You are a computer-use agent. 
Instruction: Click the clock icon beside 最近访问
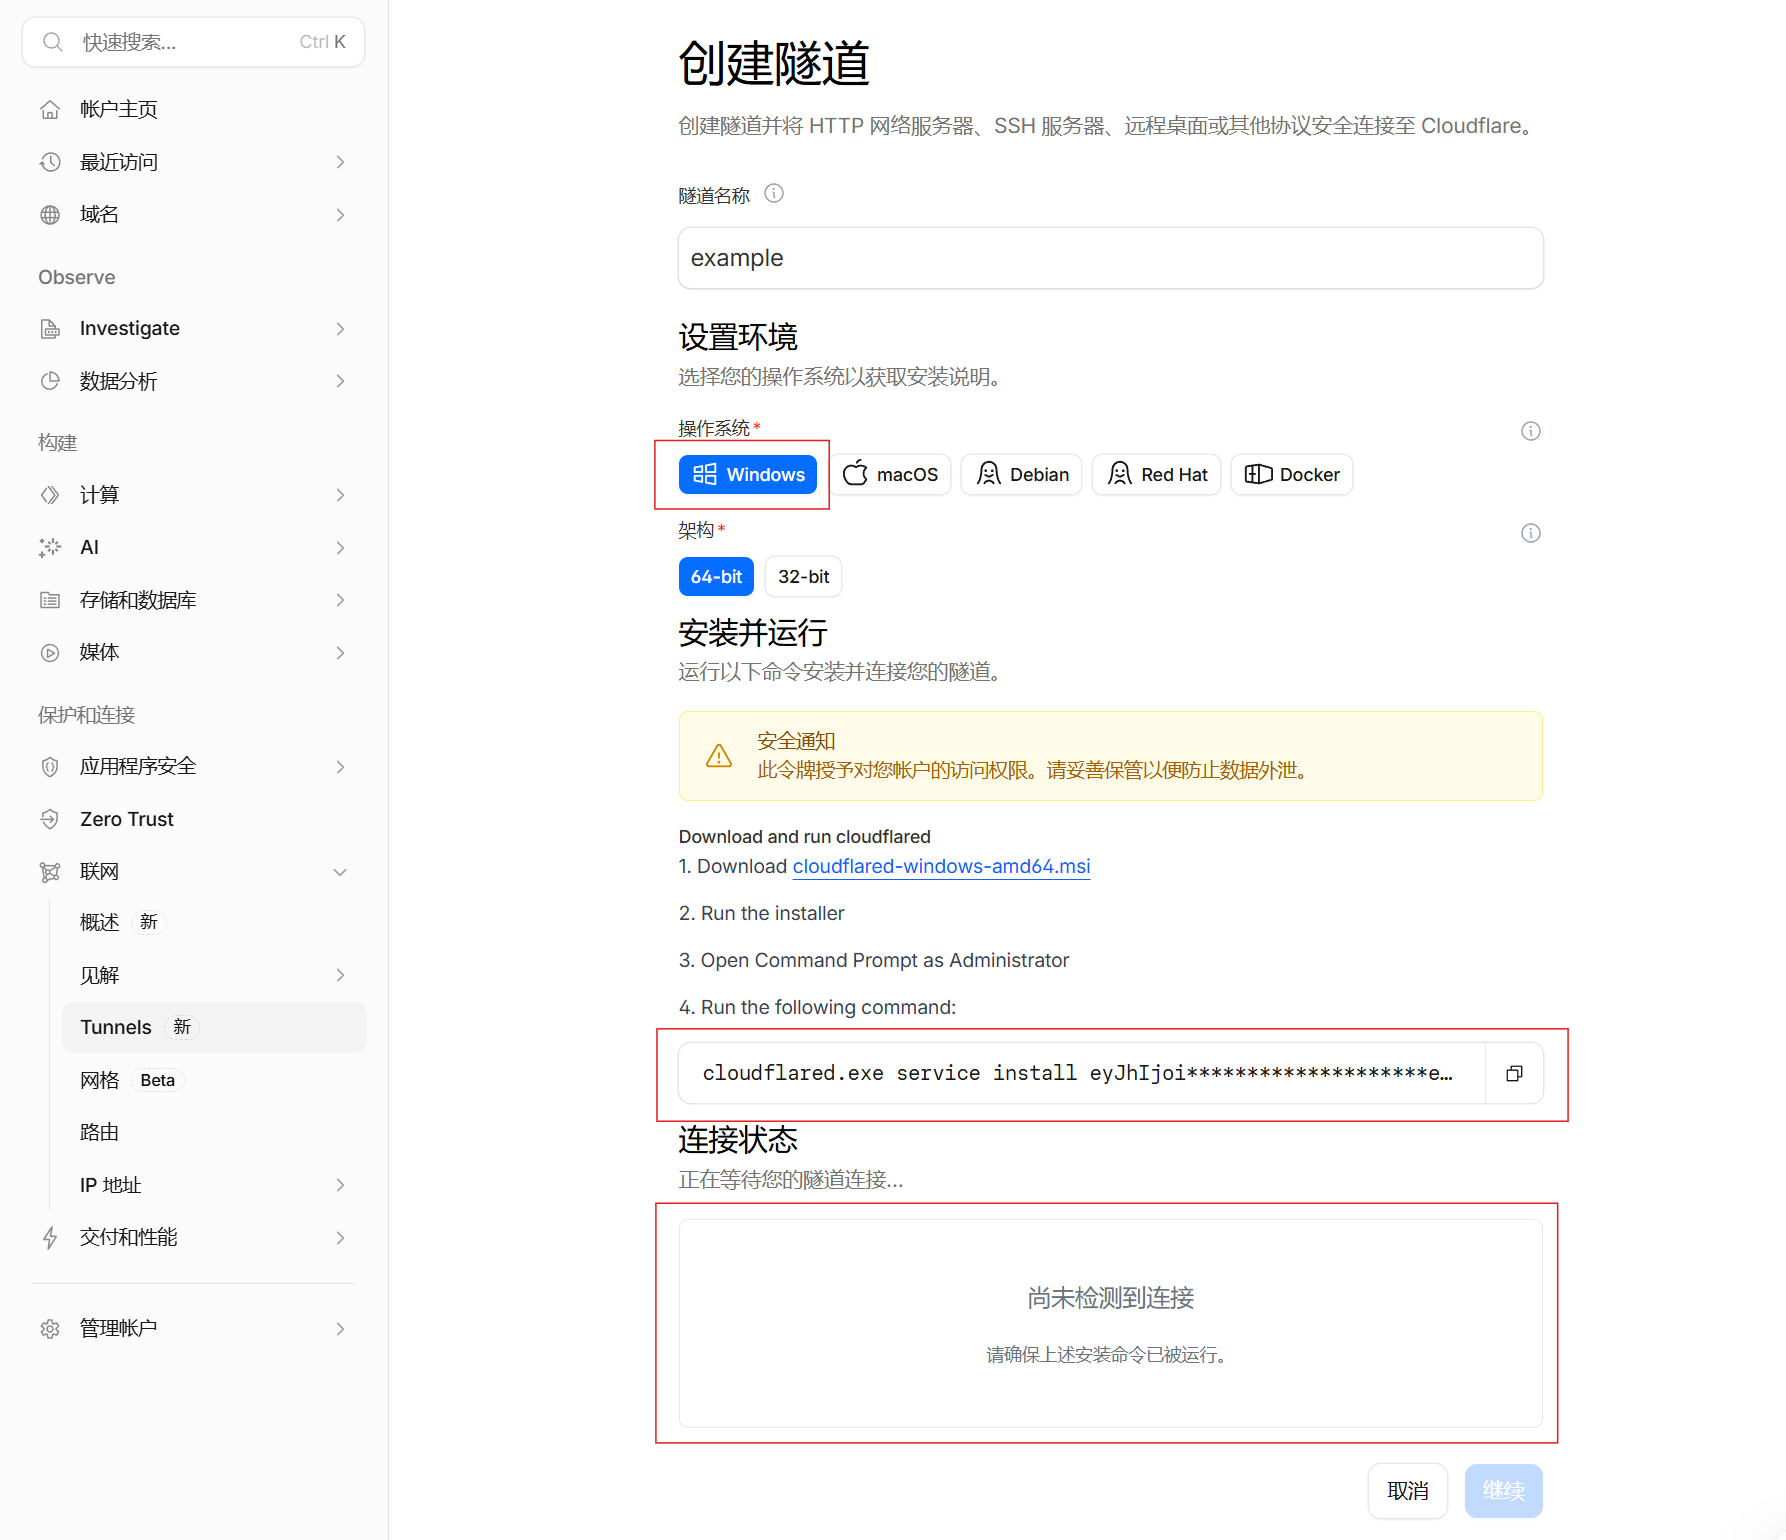click(x=50, y=162)
